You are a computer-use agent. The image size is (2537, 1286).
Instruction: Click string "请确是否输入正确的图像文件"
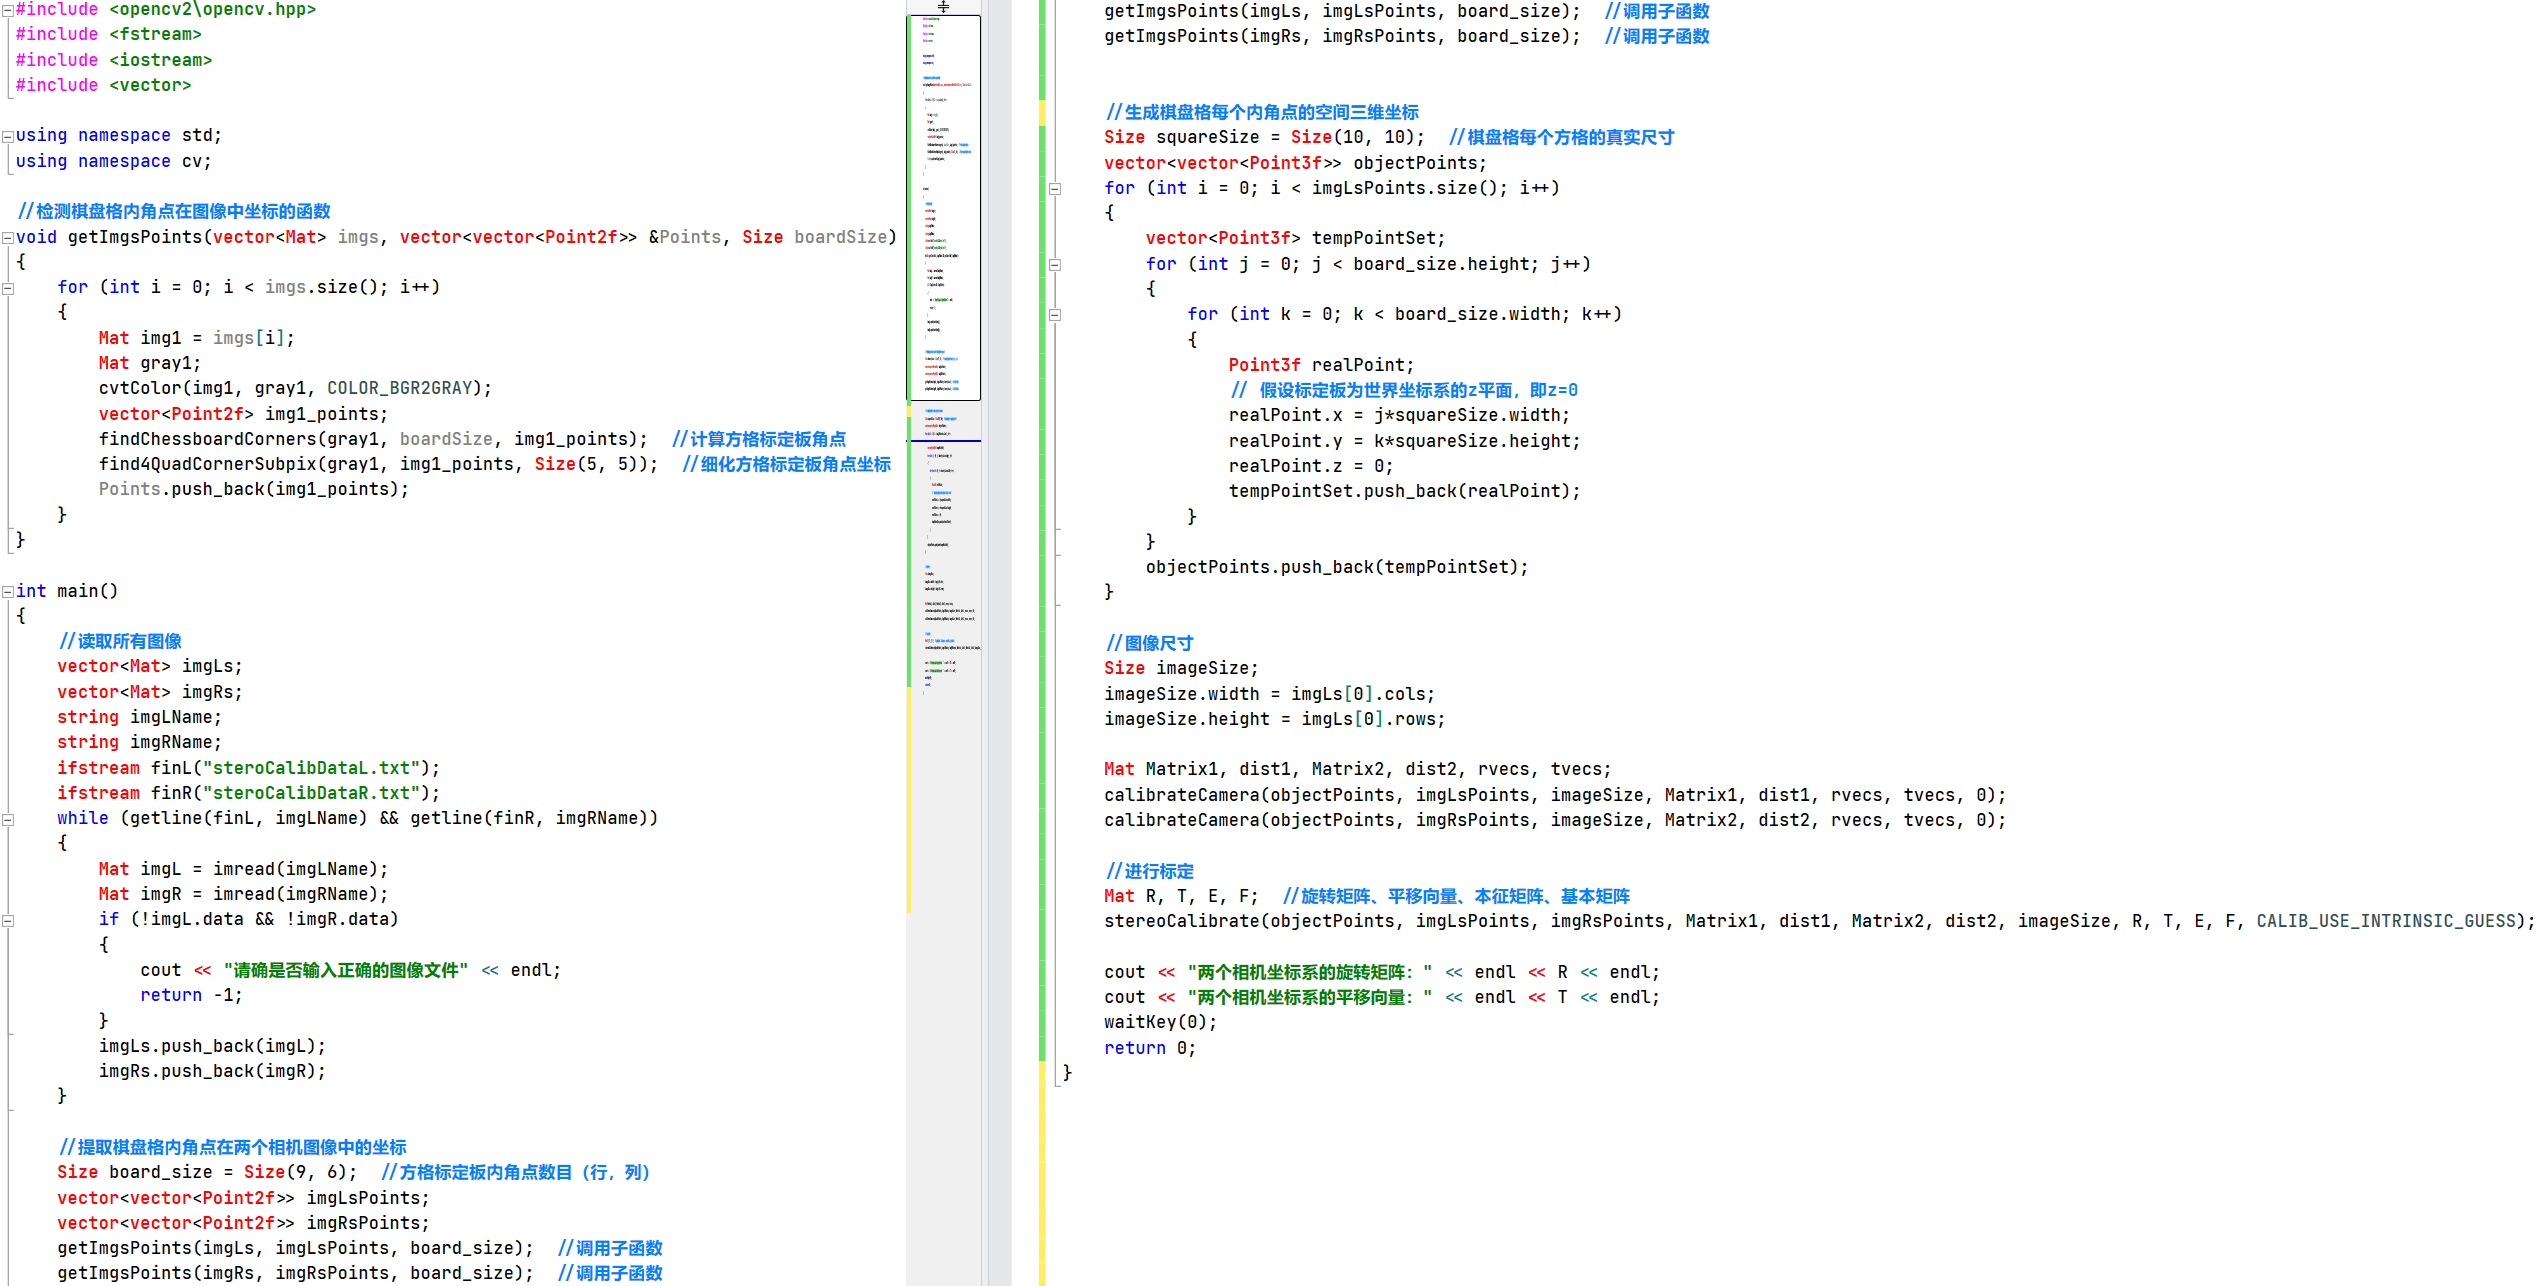[346, 970]
